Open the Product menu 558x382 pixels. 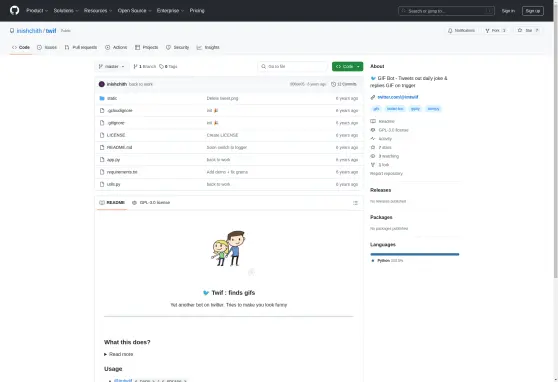point(37,11)
